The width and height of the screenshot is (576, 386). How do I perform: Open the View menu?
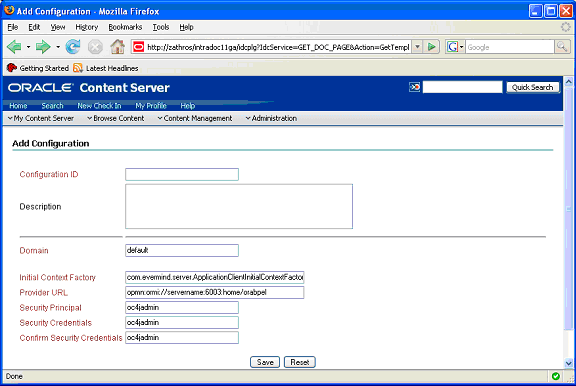coord(58,27)
